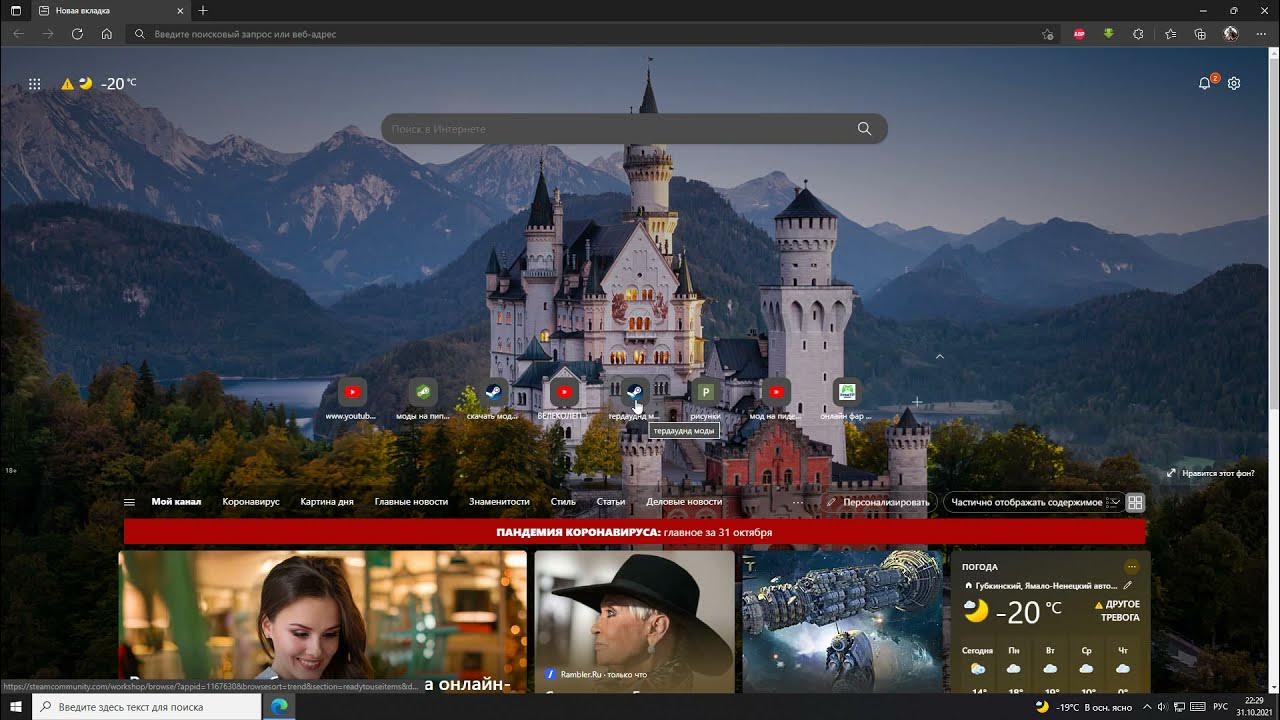The height and width of the screenshot is (720, 1280).
Task: Switch to the 'Главные новости' tab
Action: pos(411,502)
